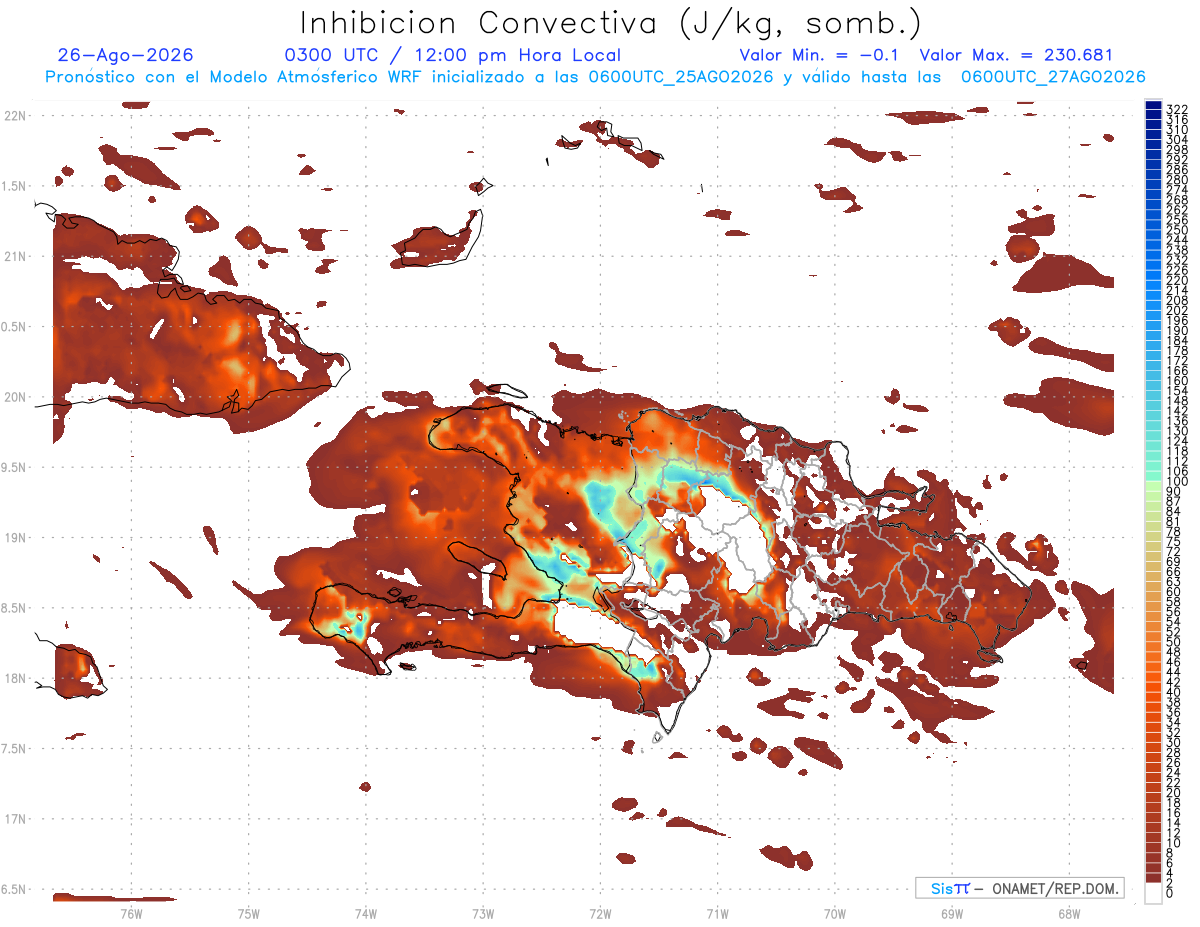Click the "71W" longitude label
The height and width of the screenshot is (927, 1200).
click(x=717, y=913)
